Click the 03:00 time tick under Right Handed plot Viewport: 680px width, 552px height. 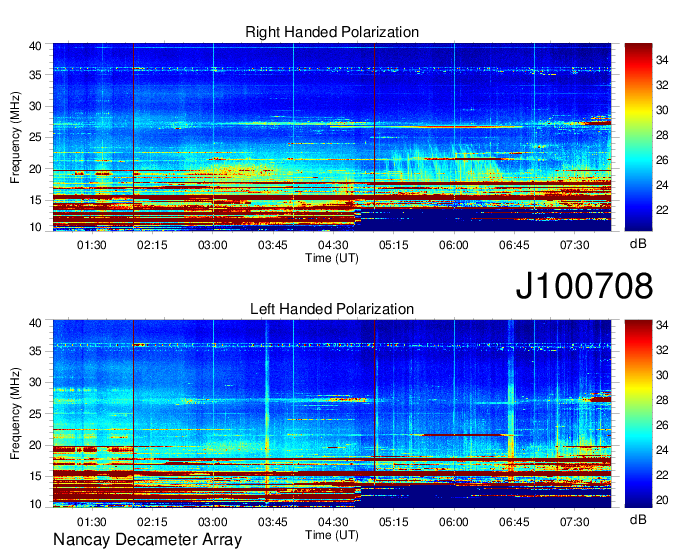pos(212,245)
